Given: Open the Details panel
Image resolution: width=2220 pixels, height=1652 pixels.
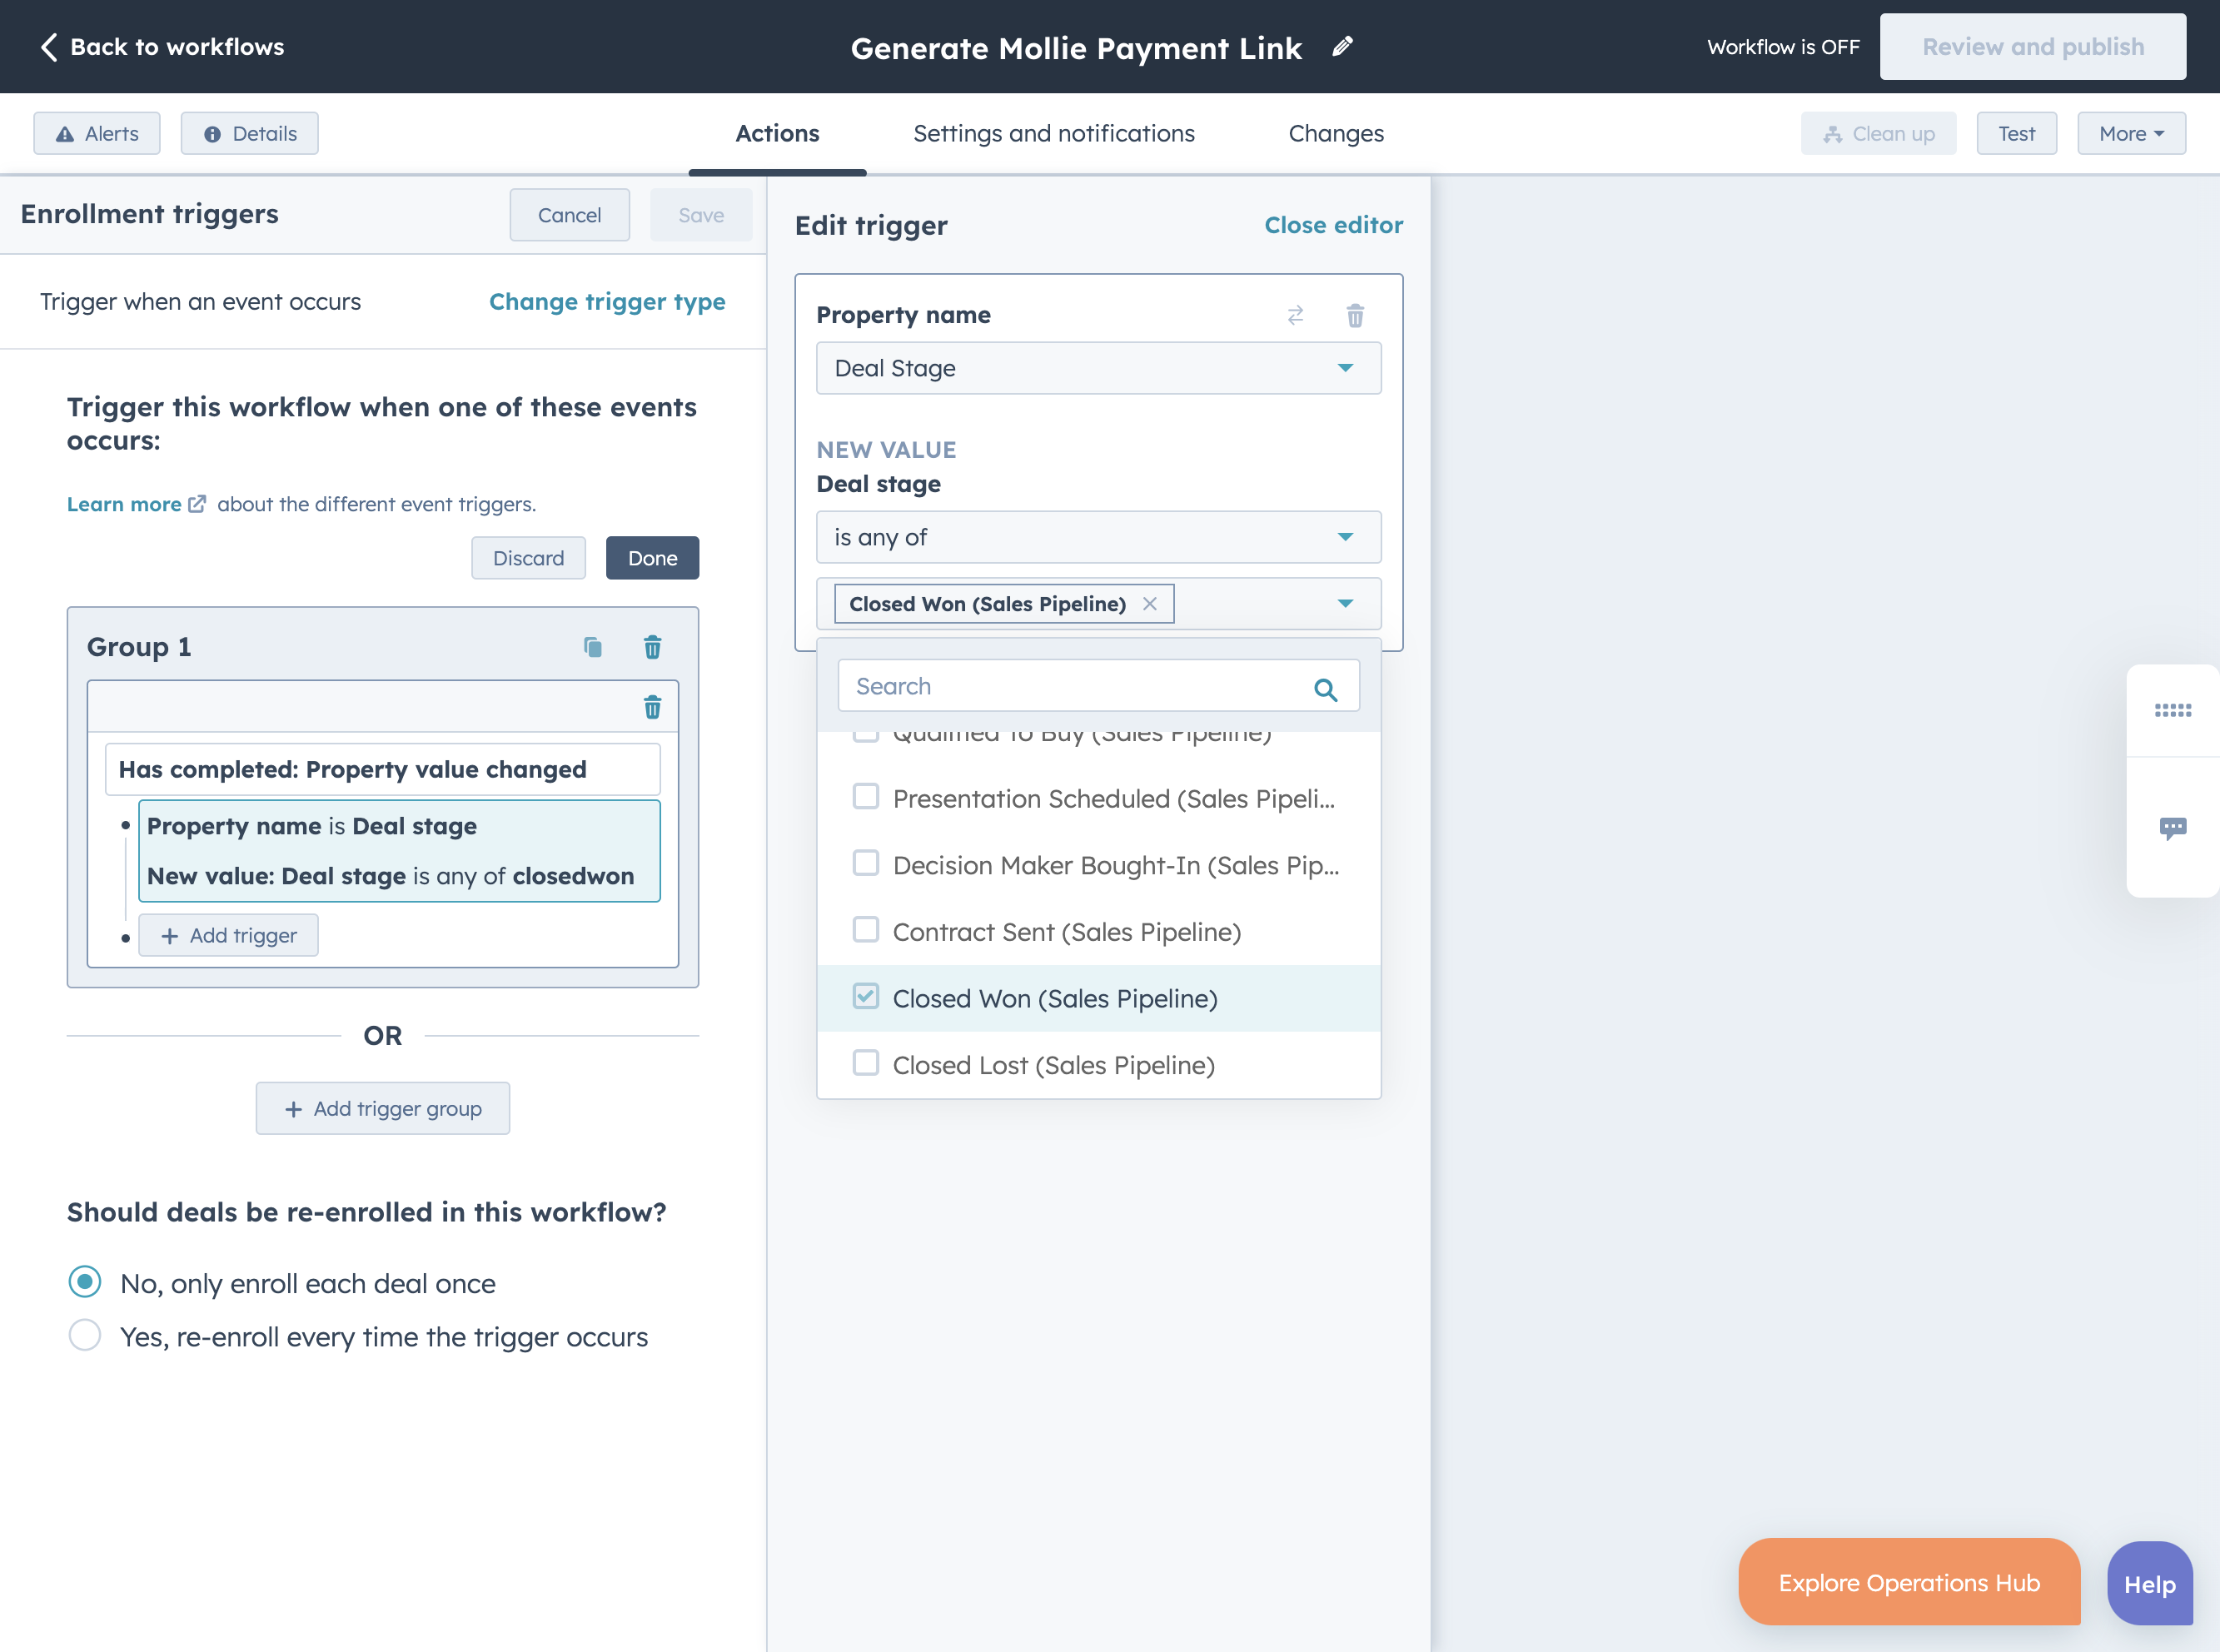Looking at the screenshot, I should coord(250,133).
